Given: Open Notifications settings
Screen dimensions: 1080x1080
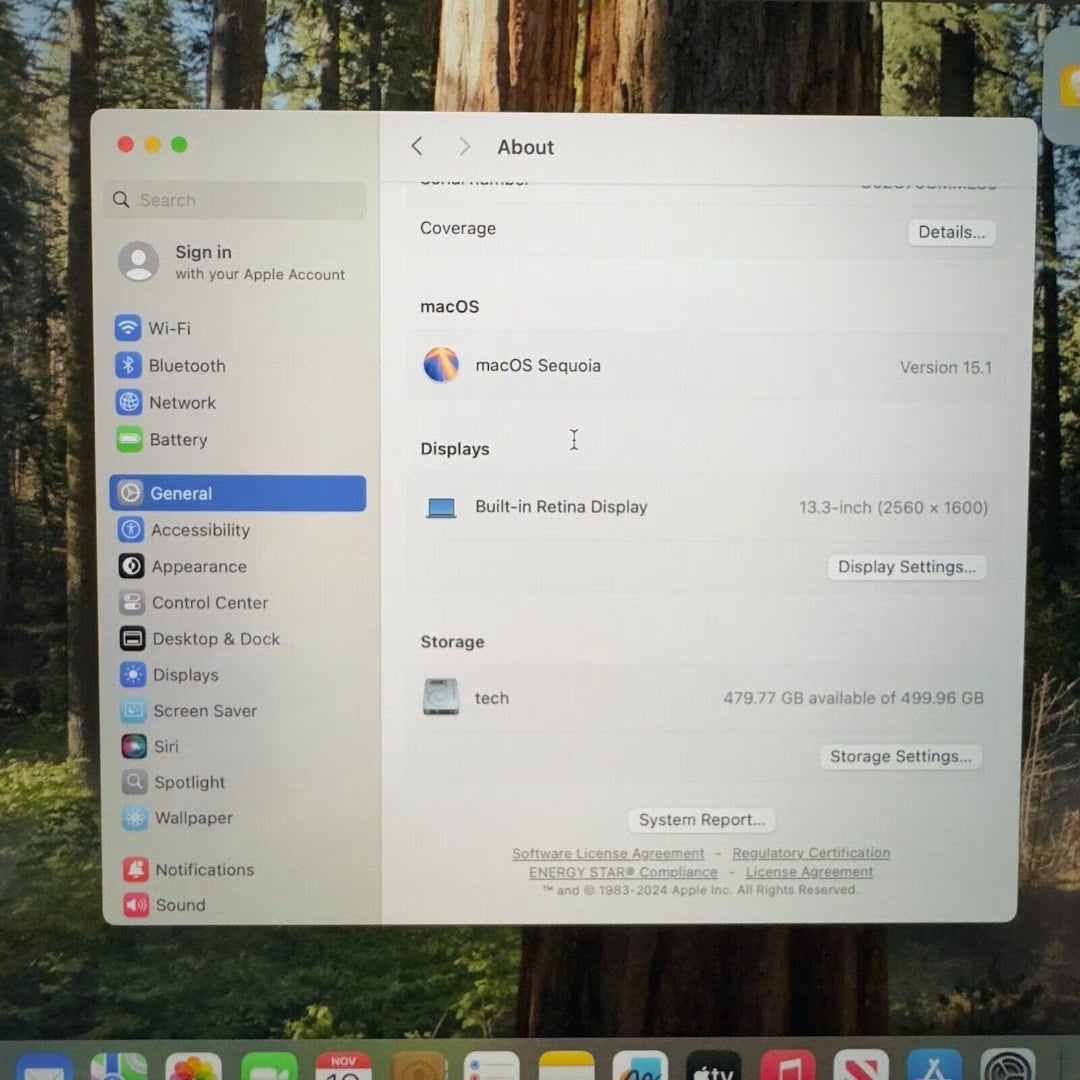Looking at the screenshot, I should (203, 869).
